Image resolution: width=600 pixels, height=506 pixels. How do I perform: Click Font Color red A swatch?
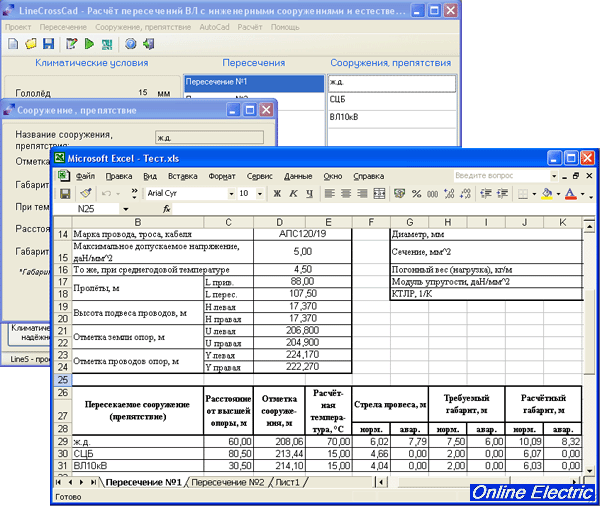coord(571,194)
